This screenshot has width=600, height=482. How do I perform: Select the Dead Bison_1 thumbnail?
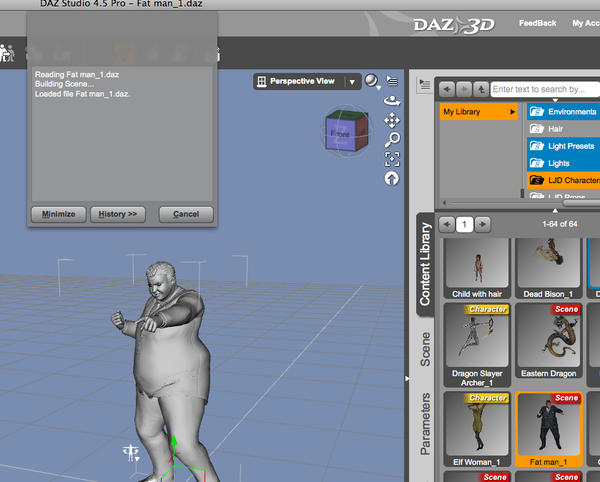coord(548,268)
